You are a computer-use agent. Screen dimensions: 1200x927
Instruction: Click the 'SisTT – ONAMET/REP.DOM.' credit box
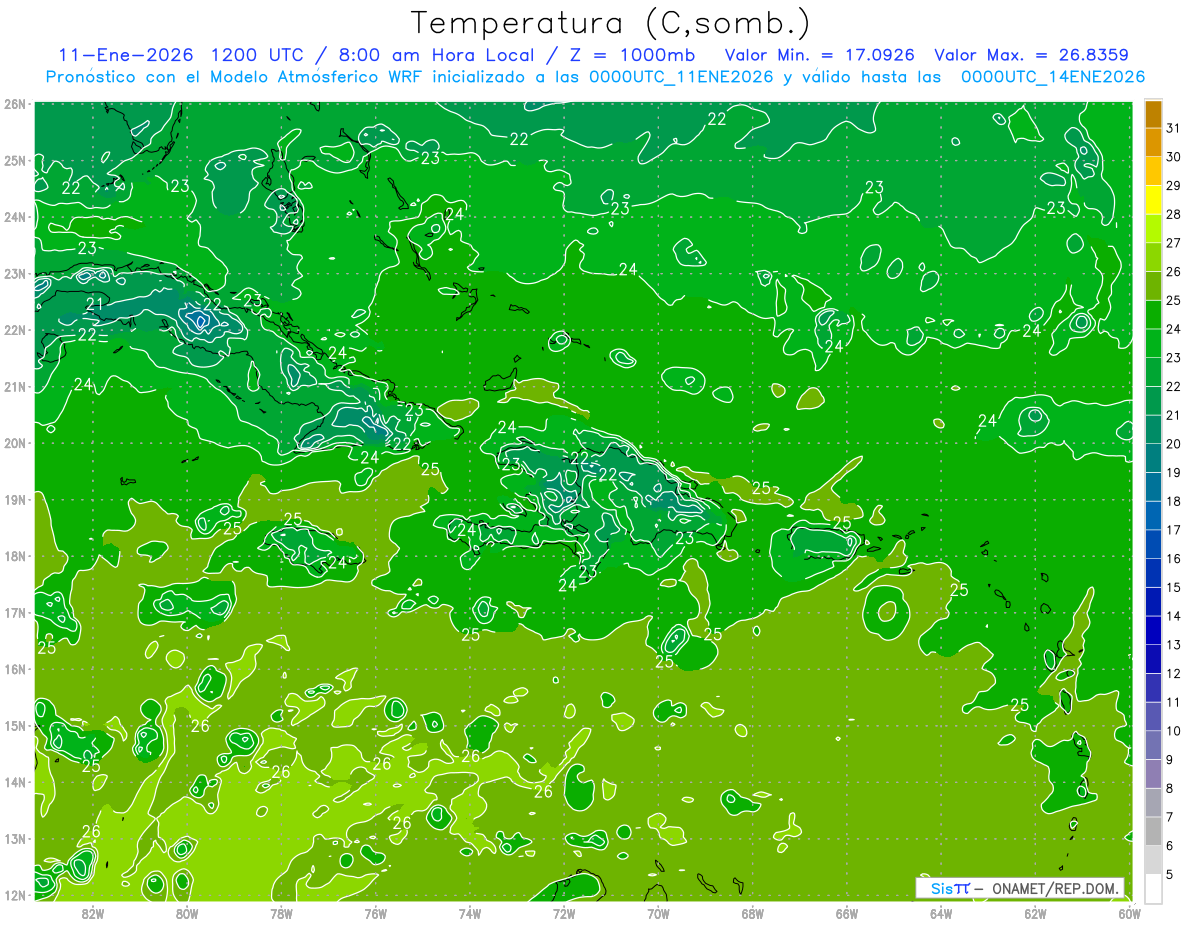1020,888
